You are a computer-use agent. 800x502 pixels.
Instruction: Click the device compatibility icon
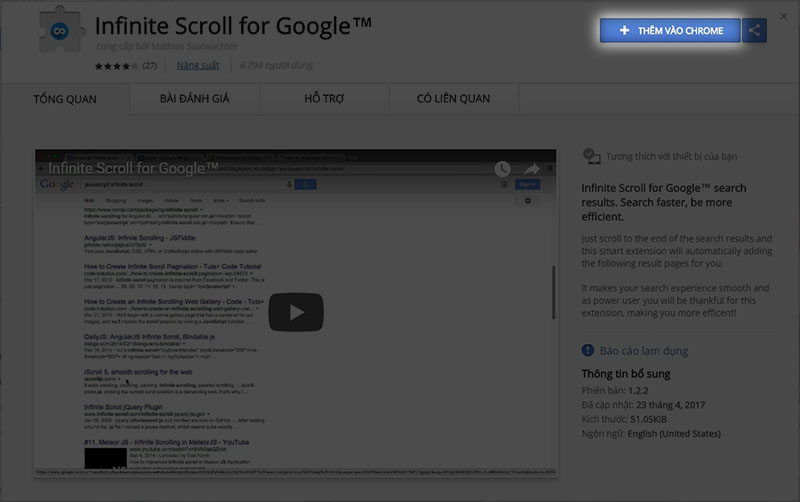[591, 157]
